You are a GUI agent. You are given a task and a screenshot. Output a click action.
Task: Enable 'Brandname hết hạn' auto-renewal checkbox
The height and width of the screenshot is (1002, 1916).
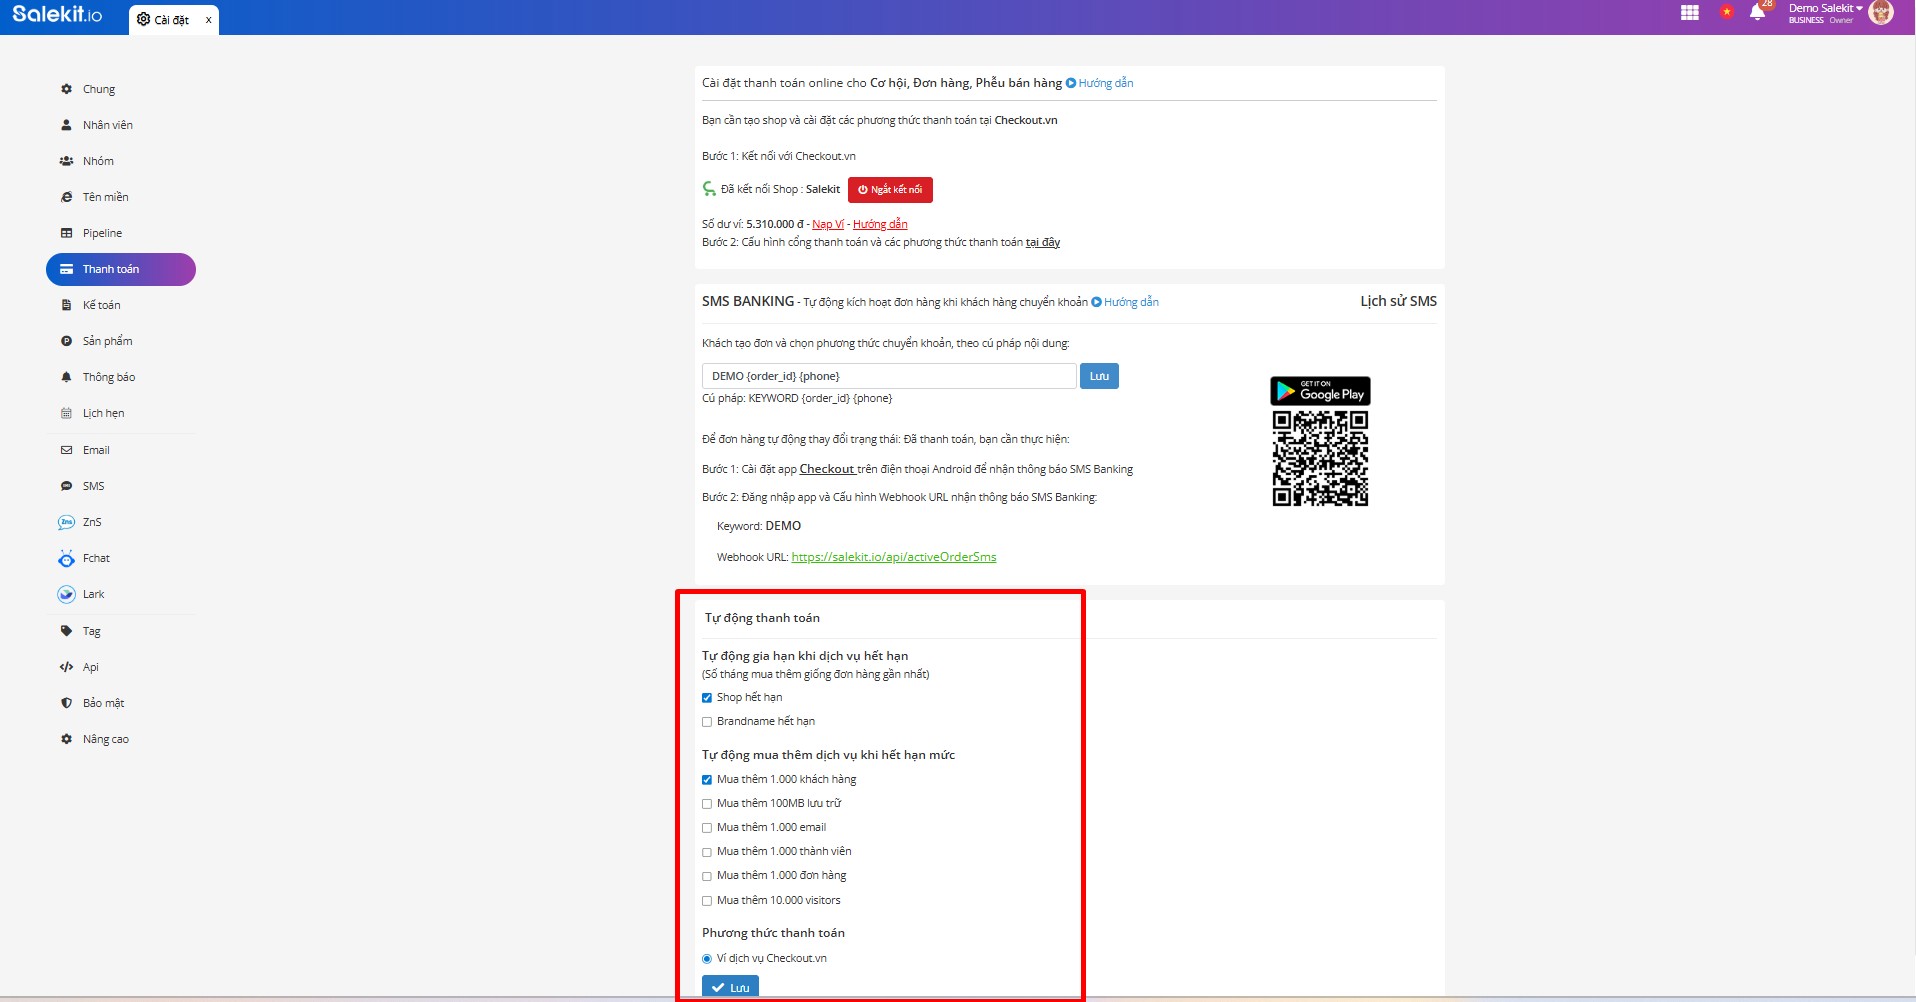[x=707, y=722]
